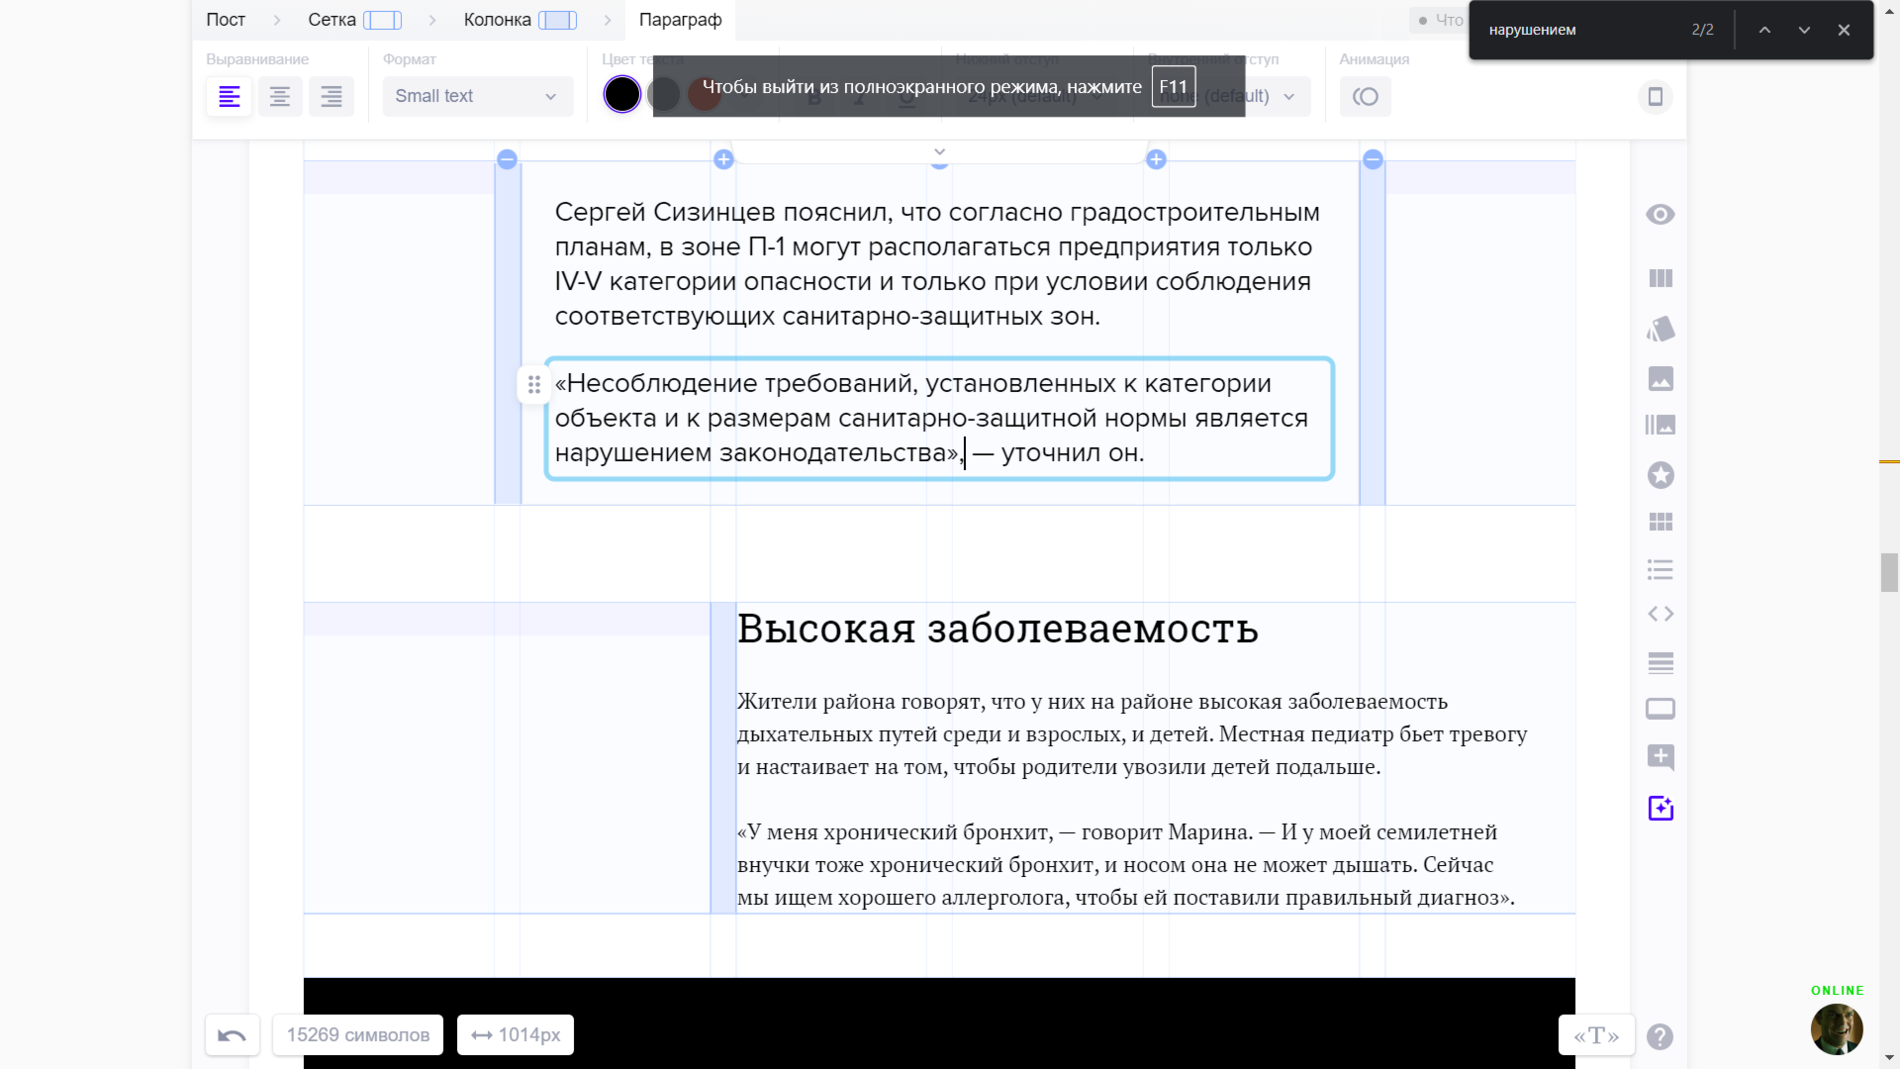Viewport: 1900px width, 1069px height.
Task: Insert a code embed block
Action: click(x=1660, y=614)
